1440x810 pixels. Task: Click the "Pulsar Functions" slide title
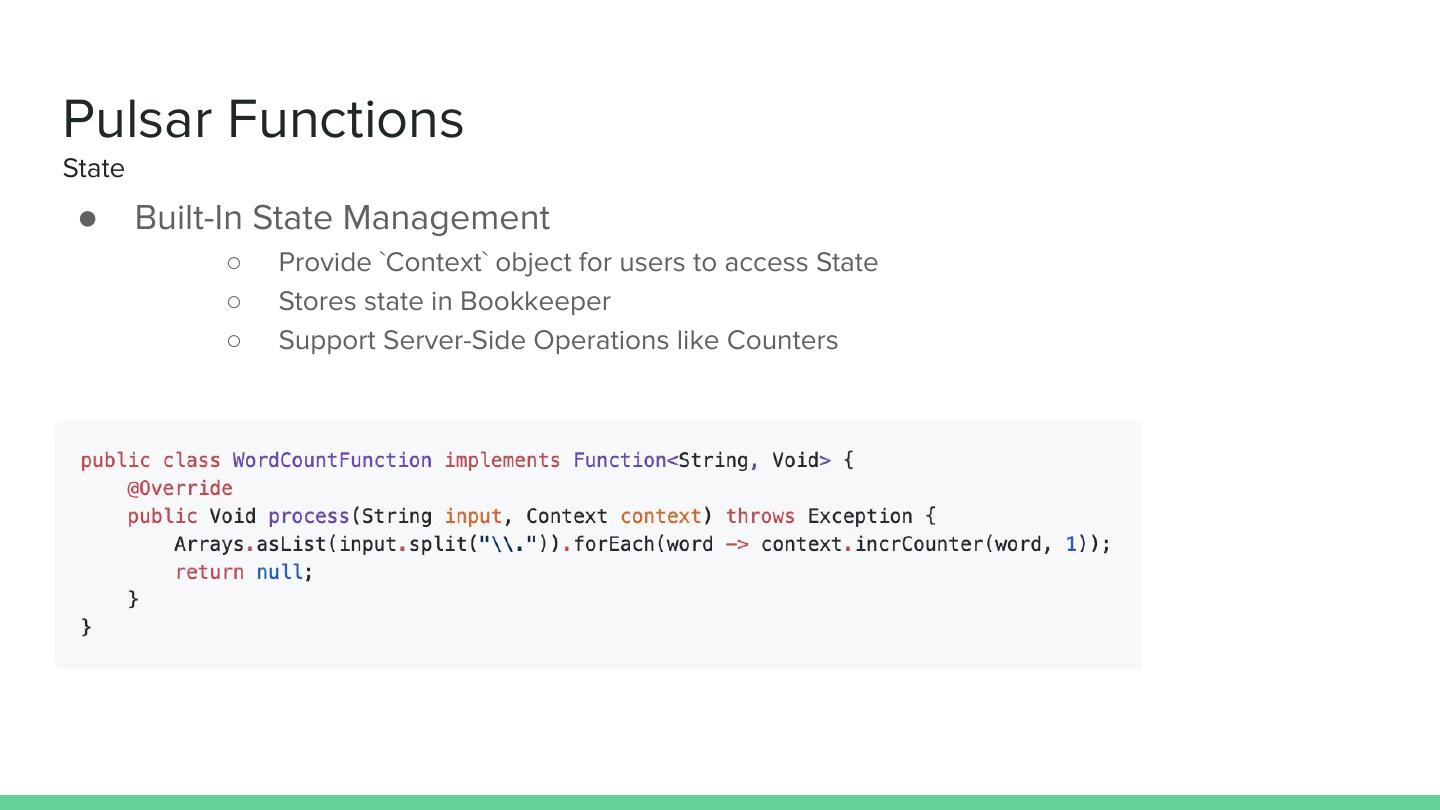(x=263, y=119)
